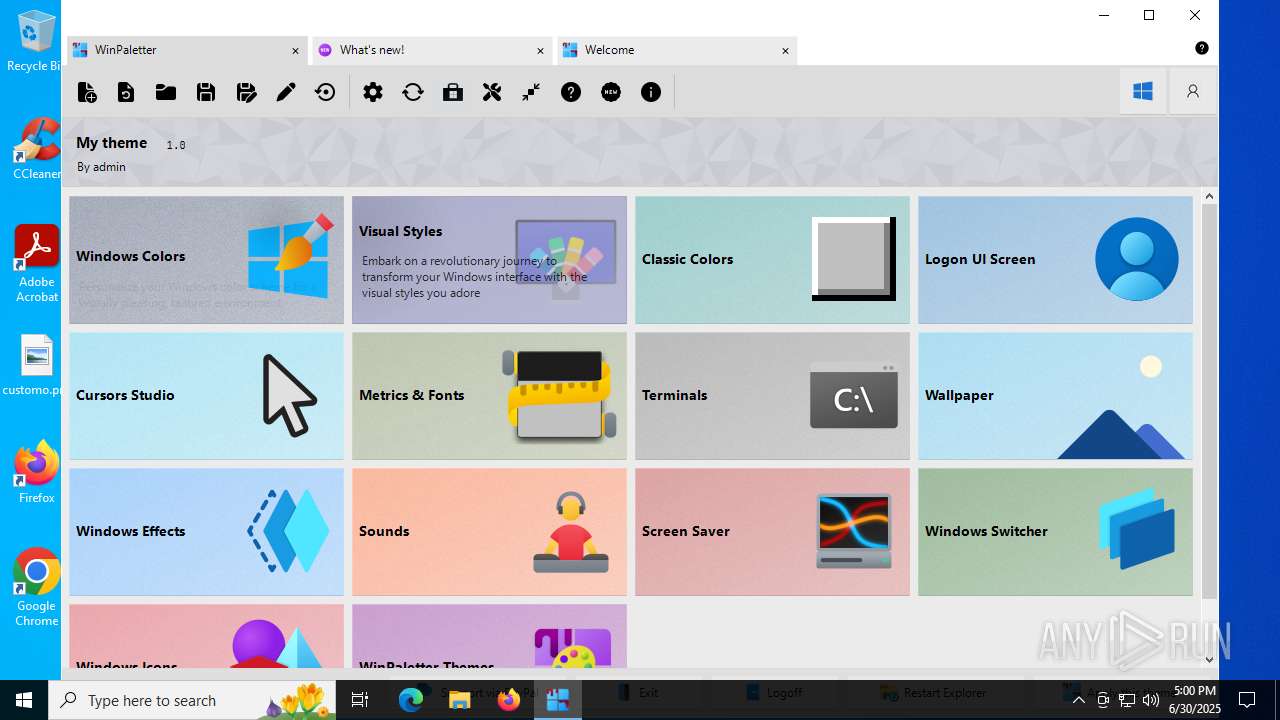The height and width of the screenshot is (720, 1280).
Task: Click the circular refresh arrows icon
Action: (413, 92)
